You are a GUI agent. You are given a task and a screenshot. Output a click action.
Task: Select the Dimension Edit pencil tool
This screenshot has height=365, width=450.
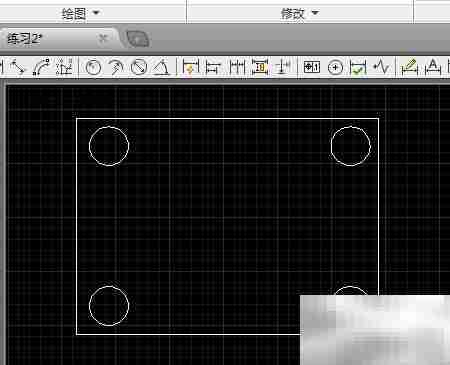409,67
